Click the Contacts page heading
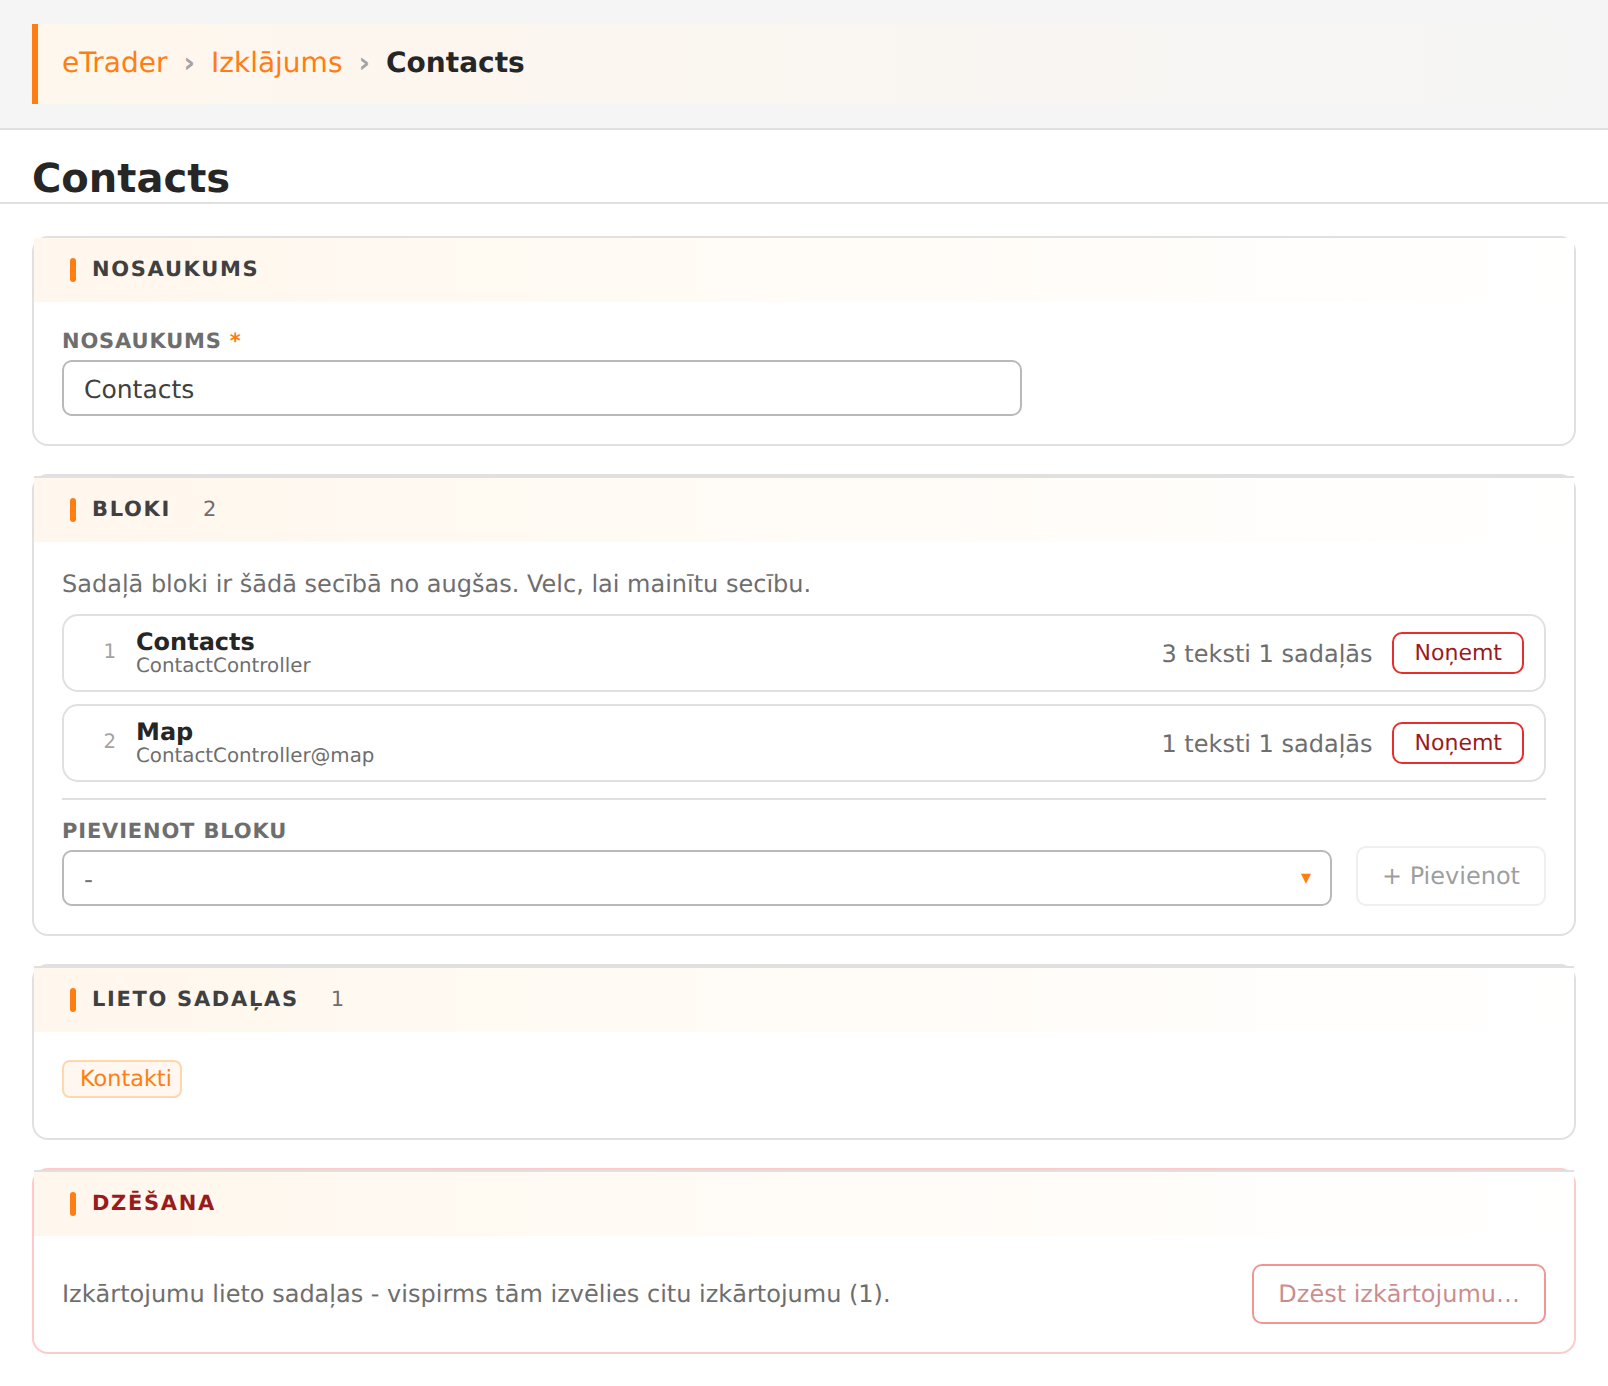 click(x=131, y=178)
